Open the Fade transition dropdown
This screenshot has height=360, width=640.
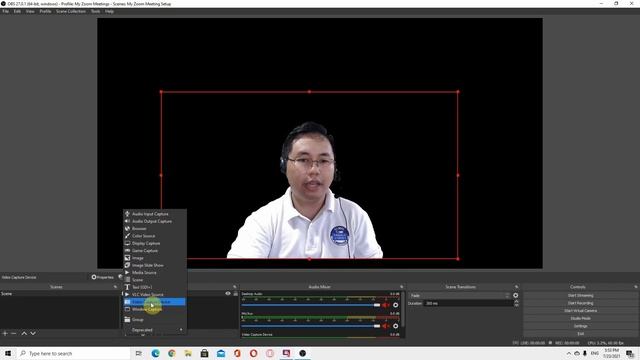(460, 296)
